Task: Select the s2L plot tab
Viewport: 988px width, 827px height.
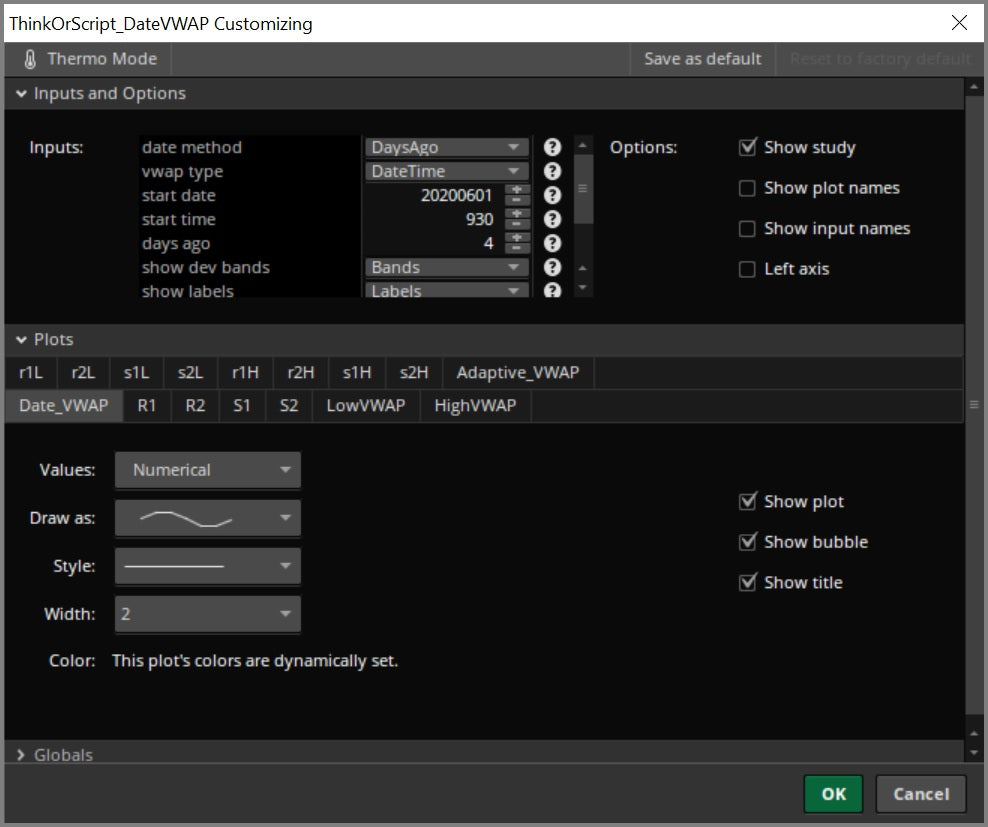Action: (190, 373)
